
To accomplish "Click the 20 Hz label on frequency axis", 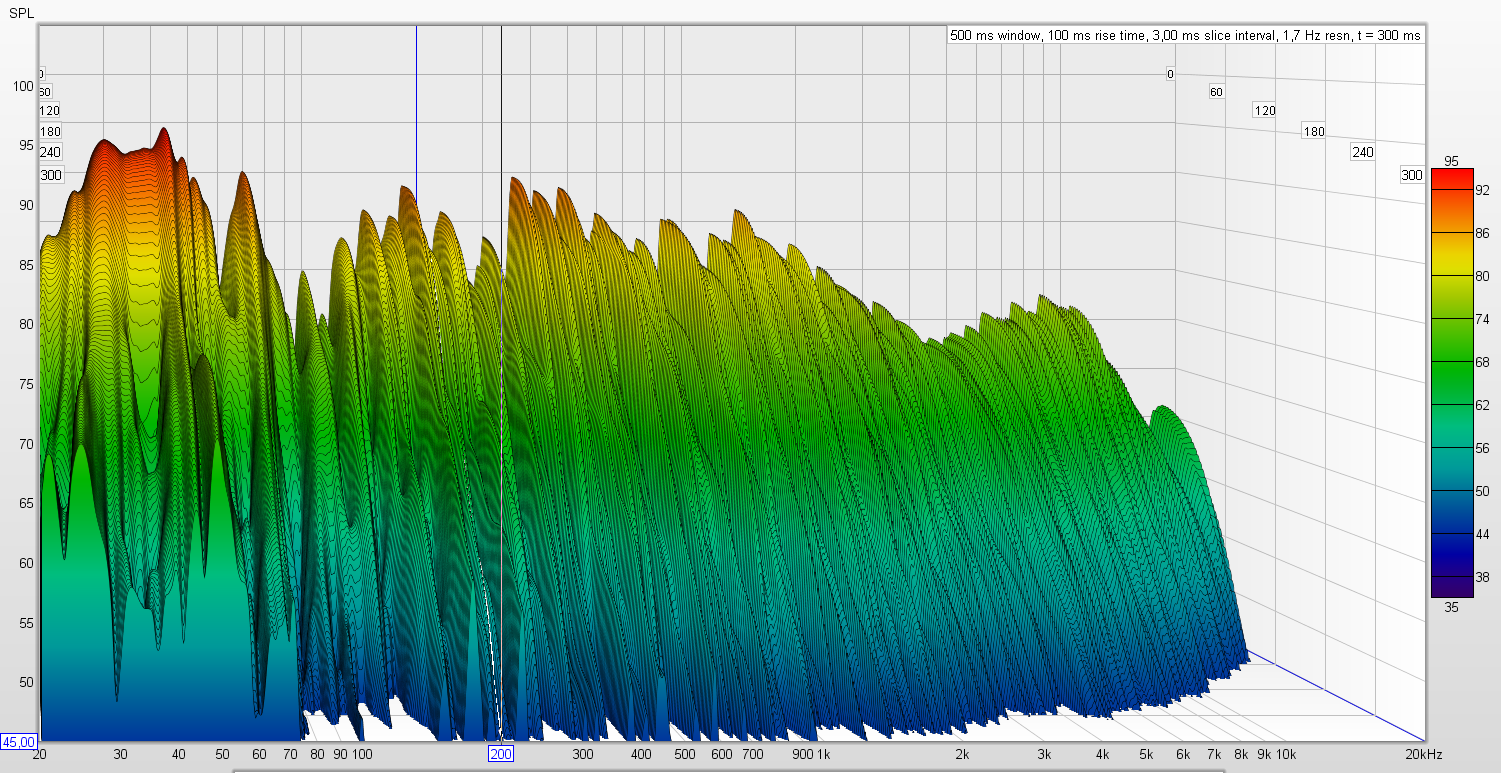I will click(x=40, y=754).
